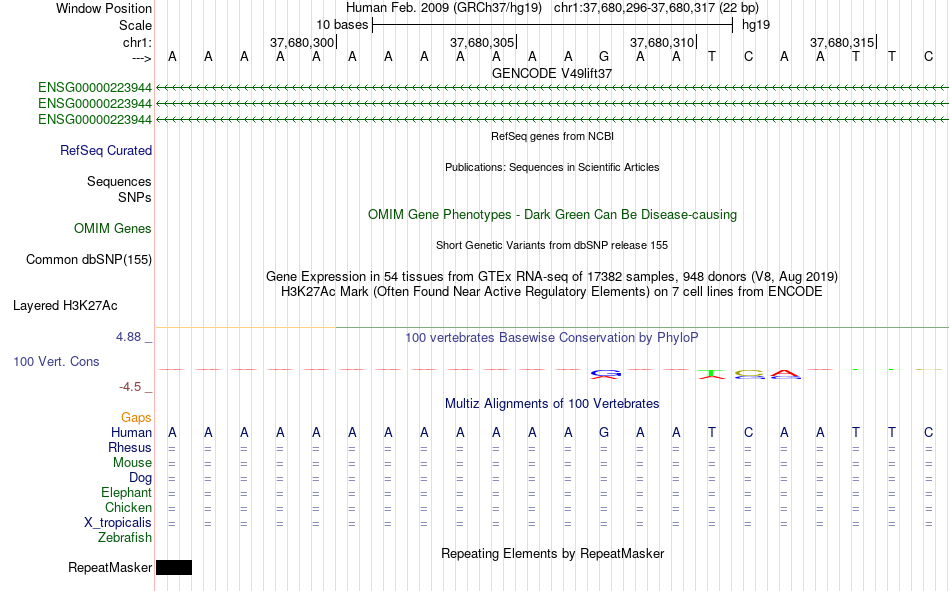The image size is (950, 591).
Task: Click the bottom ENSG00000223944 transcript label
Action: tap(95, 119)
